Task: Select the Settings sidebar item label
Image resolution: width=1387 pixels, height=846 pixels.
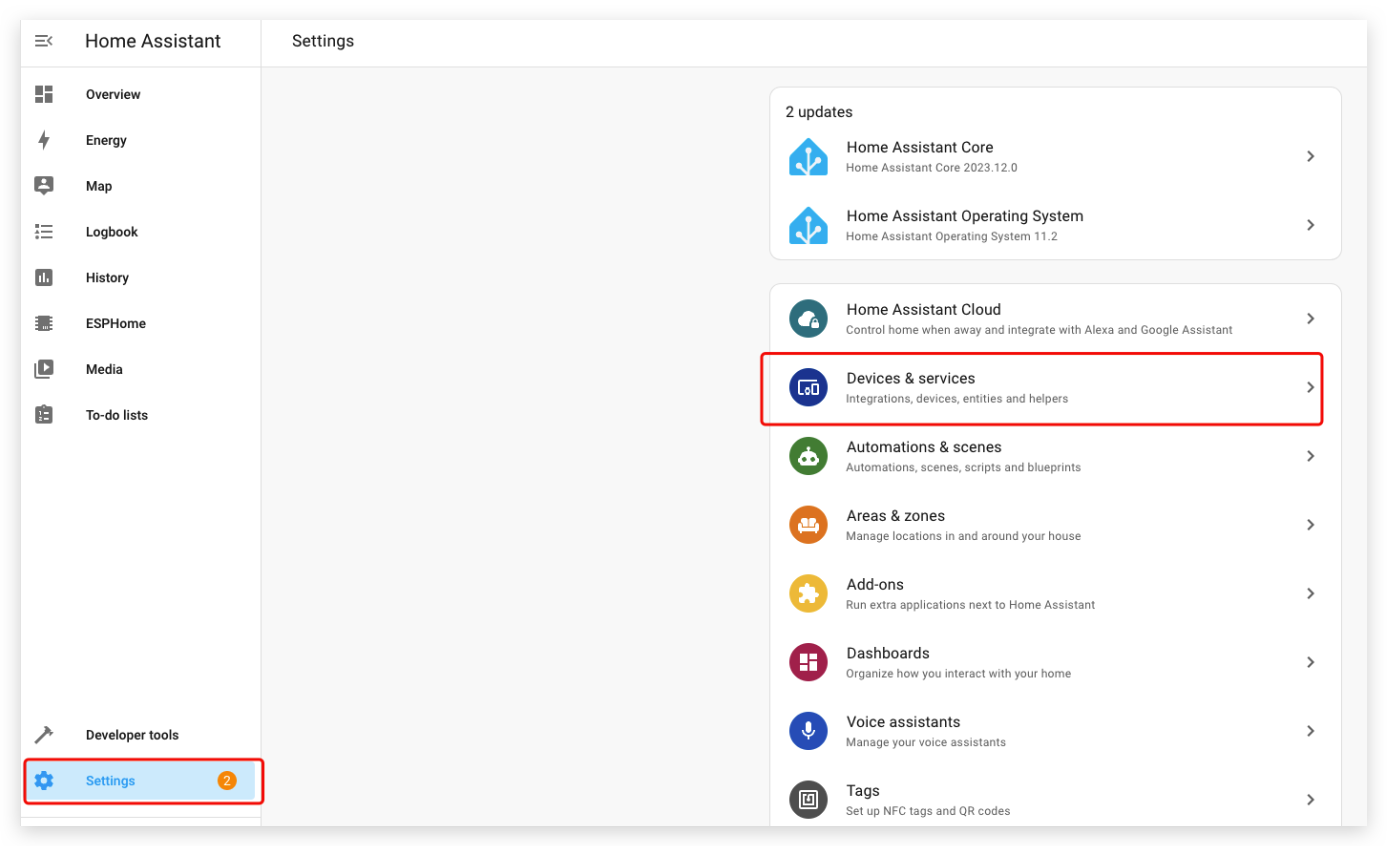Action: (110, 781)
